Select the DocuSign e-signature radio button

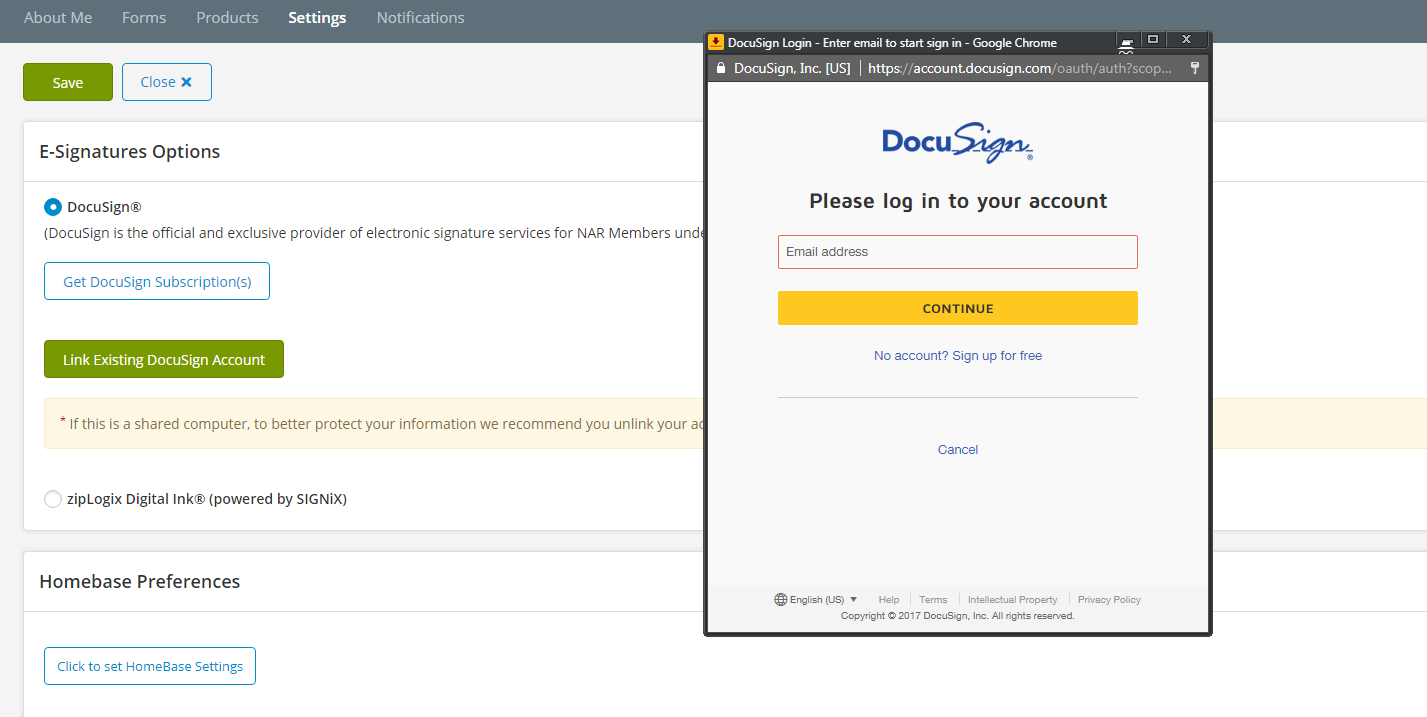coord(52,206)
